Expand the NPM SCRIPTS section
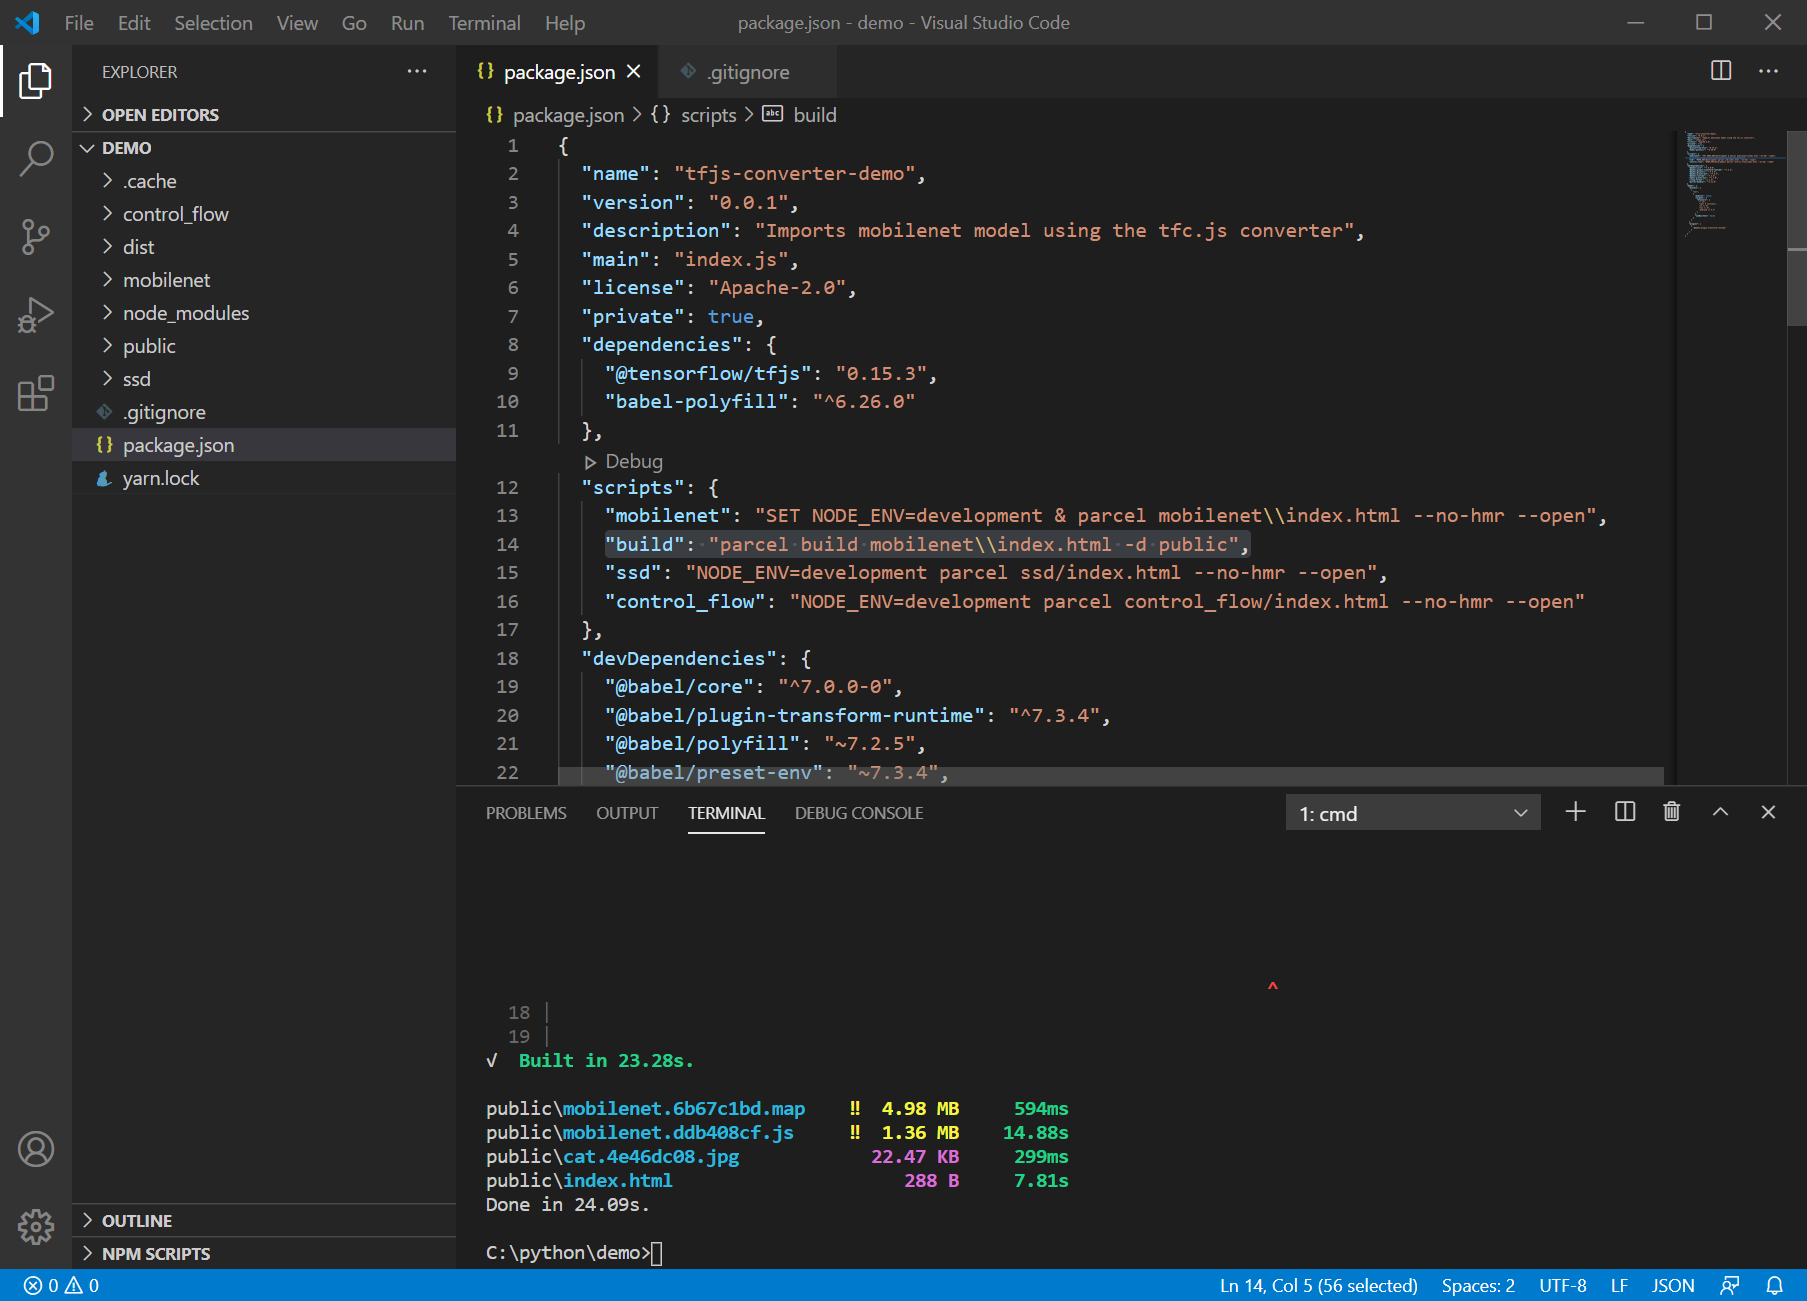Screen dimensions: 1807x1301 (264, 1254)
